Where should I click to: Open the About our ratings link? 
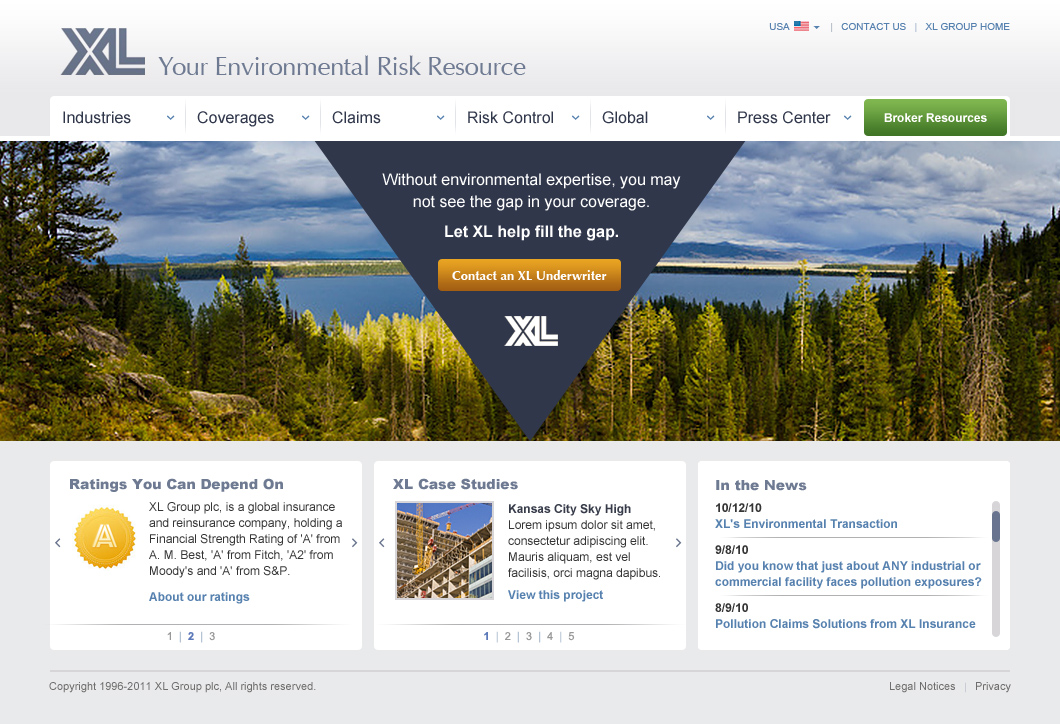coord(199,597)
